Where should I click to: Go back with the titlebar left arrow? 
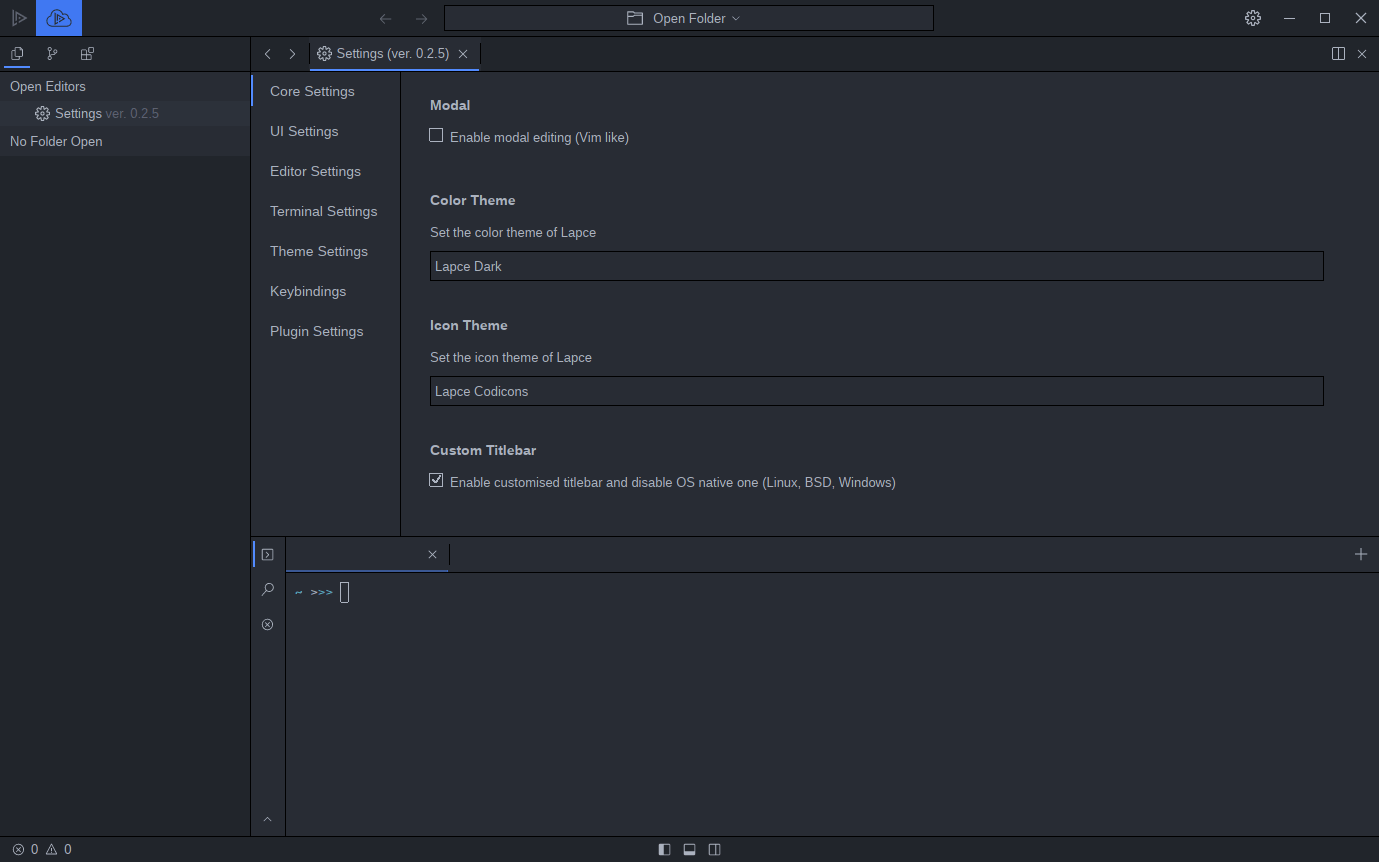386,19
